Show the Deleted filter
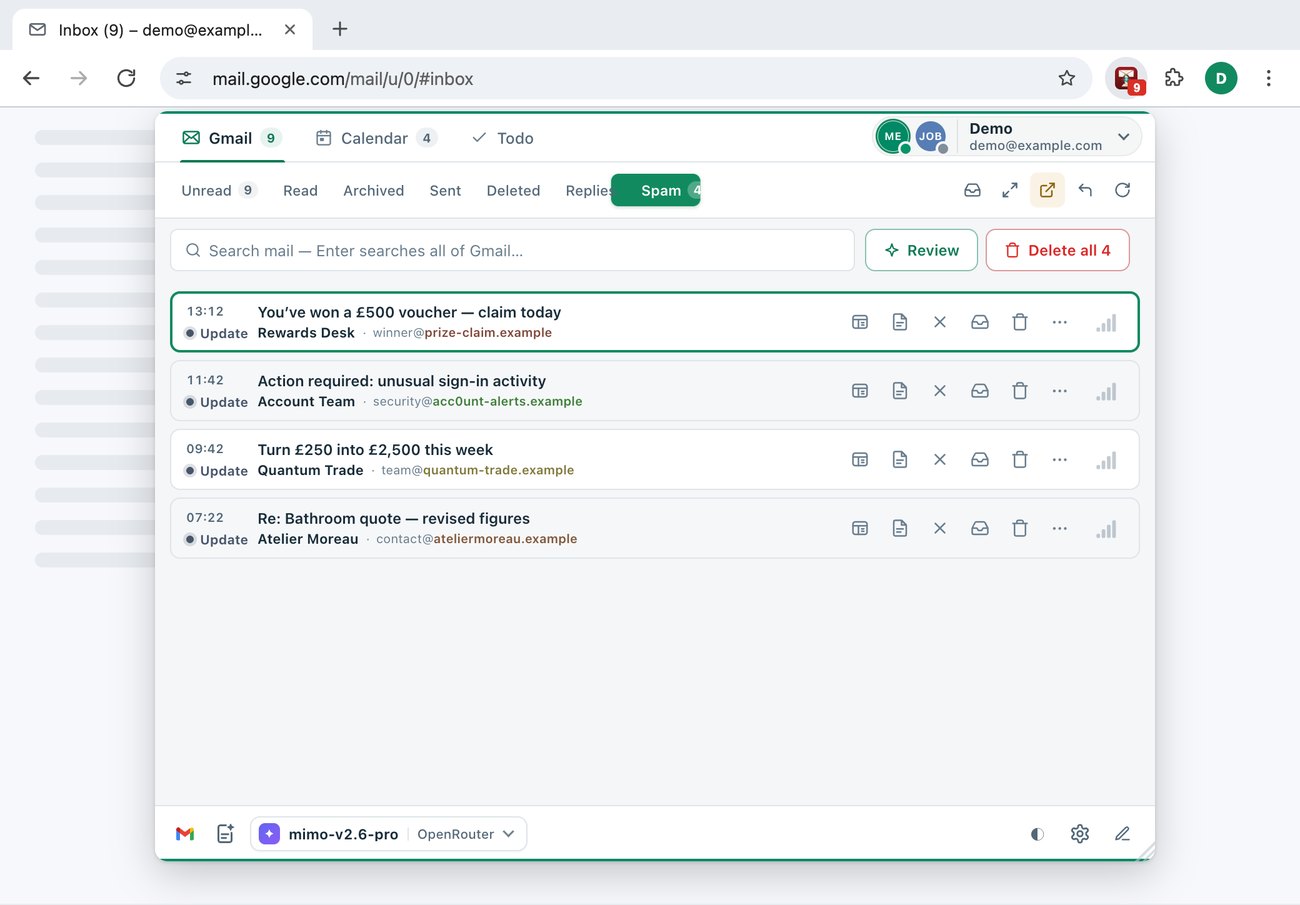Viewport: 1300px width, 905px height. point(513,190)
